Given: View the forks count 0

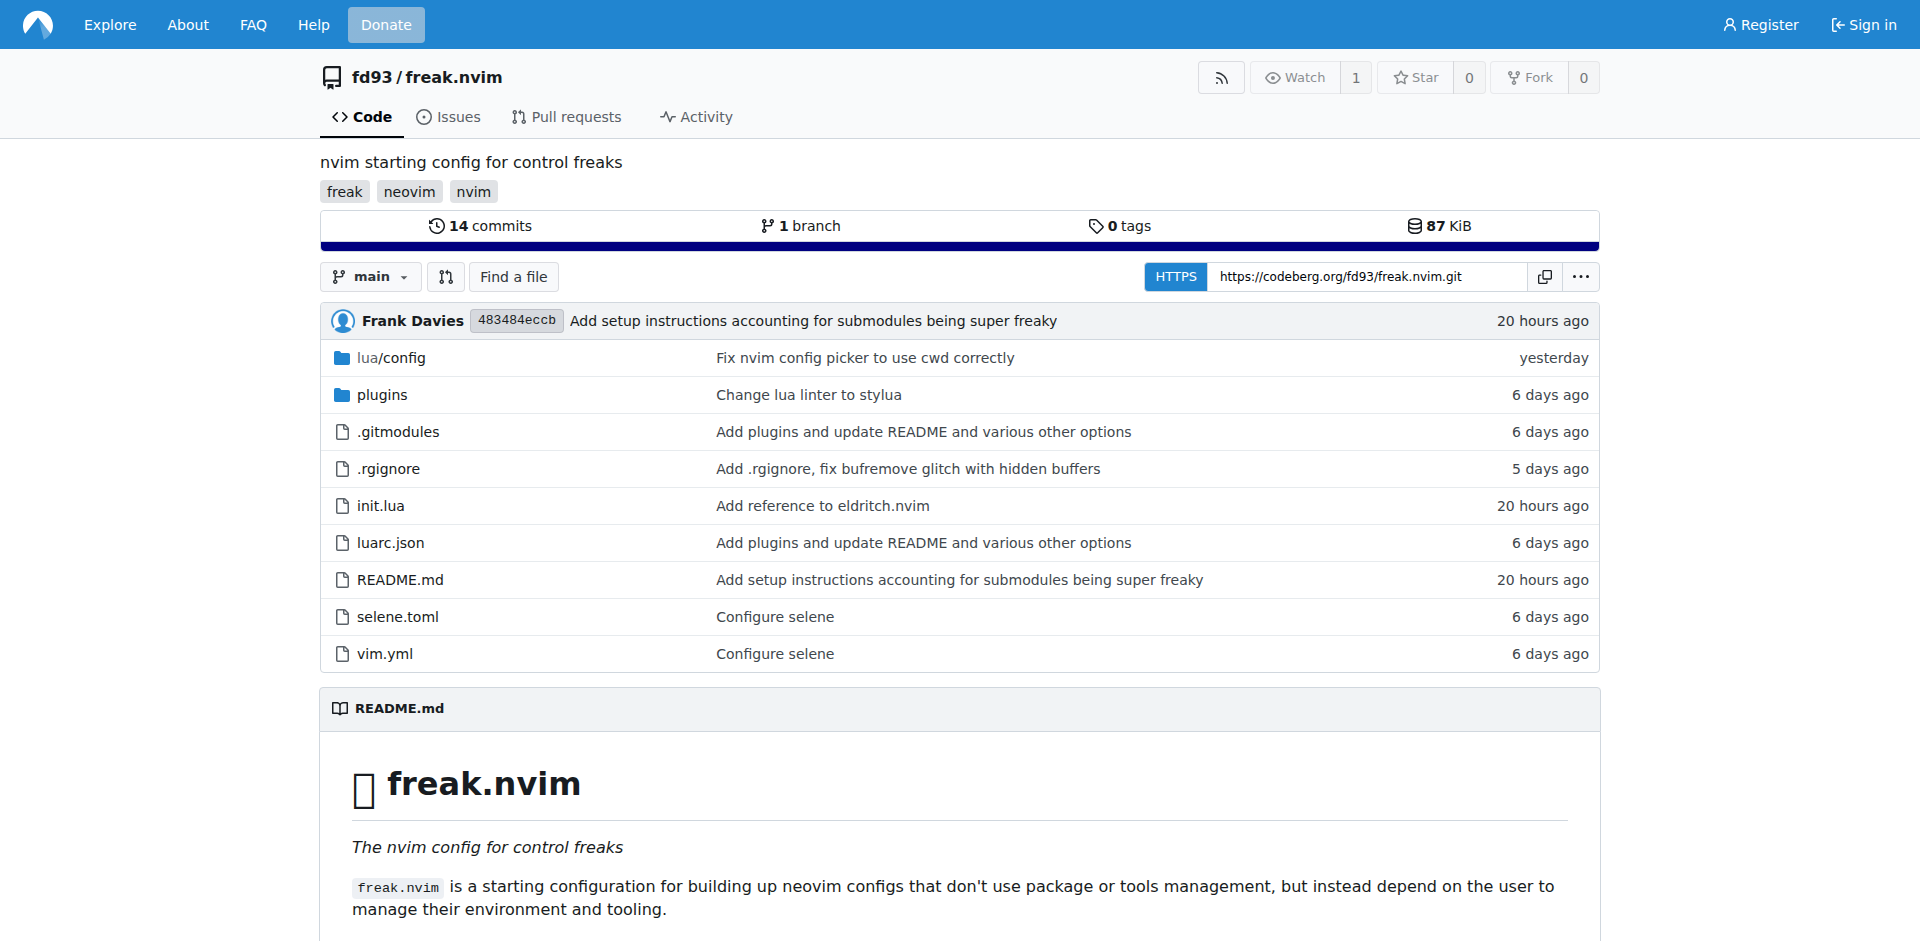Looking at the screenshot, I should 1584,78.
